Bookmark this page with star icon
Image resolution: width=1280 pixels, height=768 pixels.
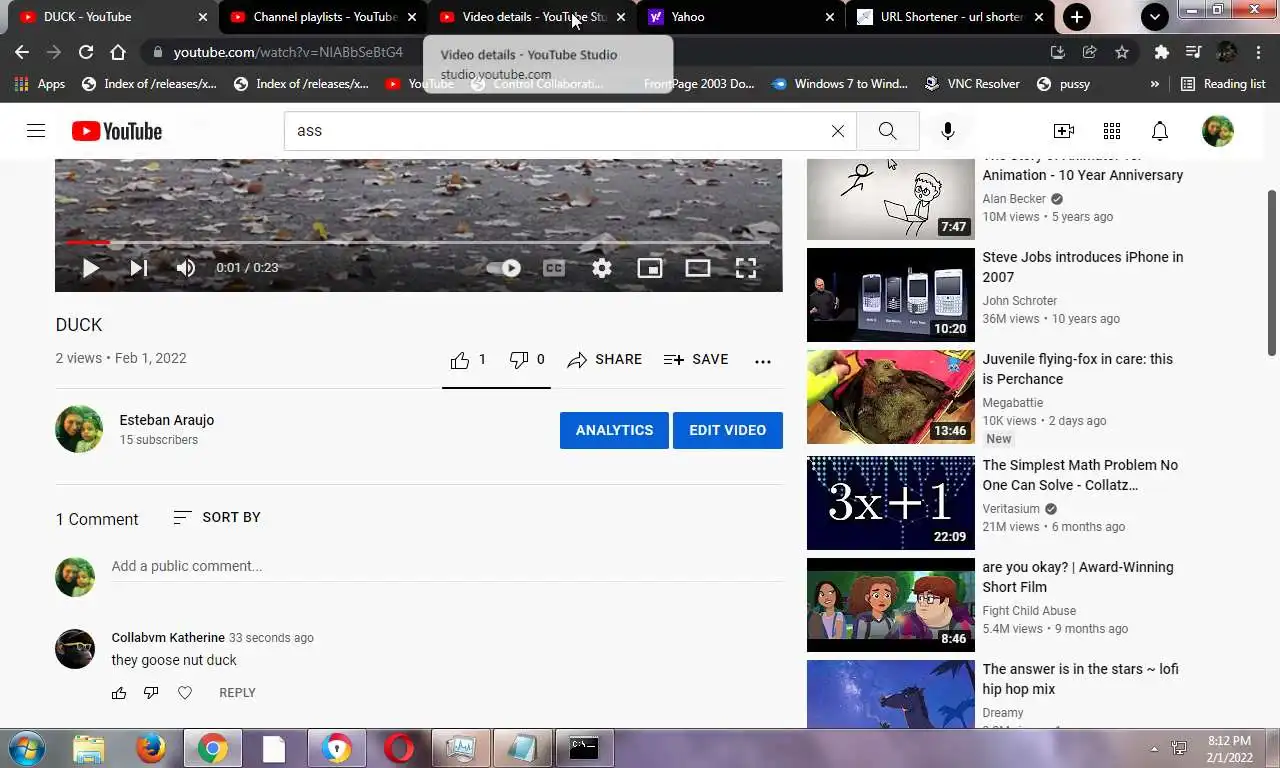tap(1122, 52)
